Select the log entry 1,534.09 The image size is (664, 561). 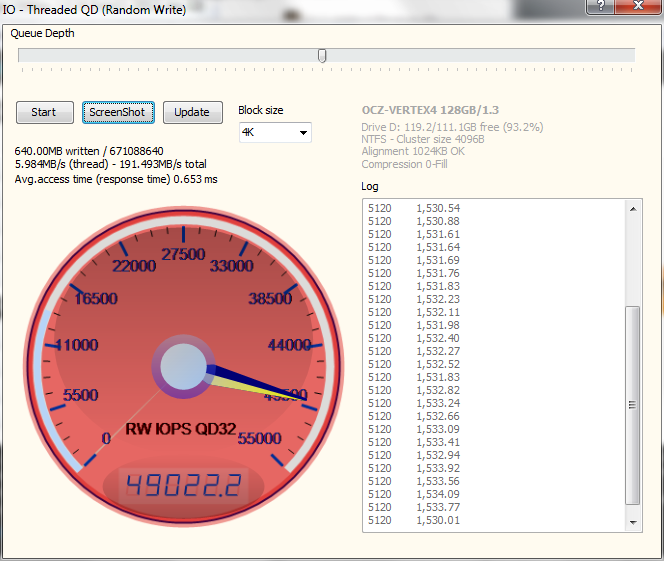coord(440,494)
